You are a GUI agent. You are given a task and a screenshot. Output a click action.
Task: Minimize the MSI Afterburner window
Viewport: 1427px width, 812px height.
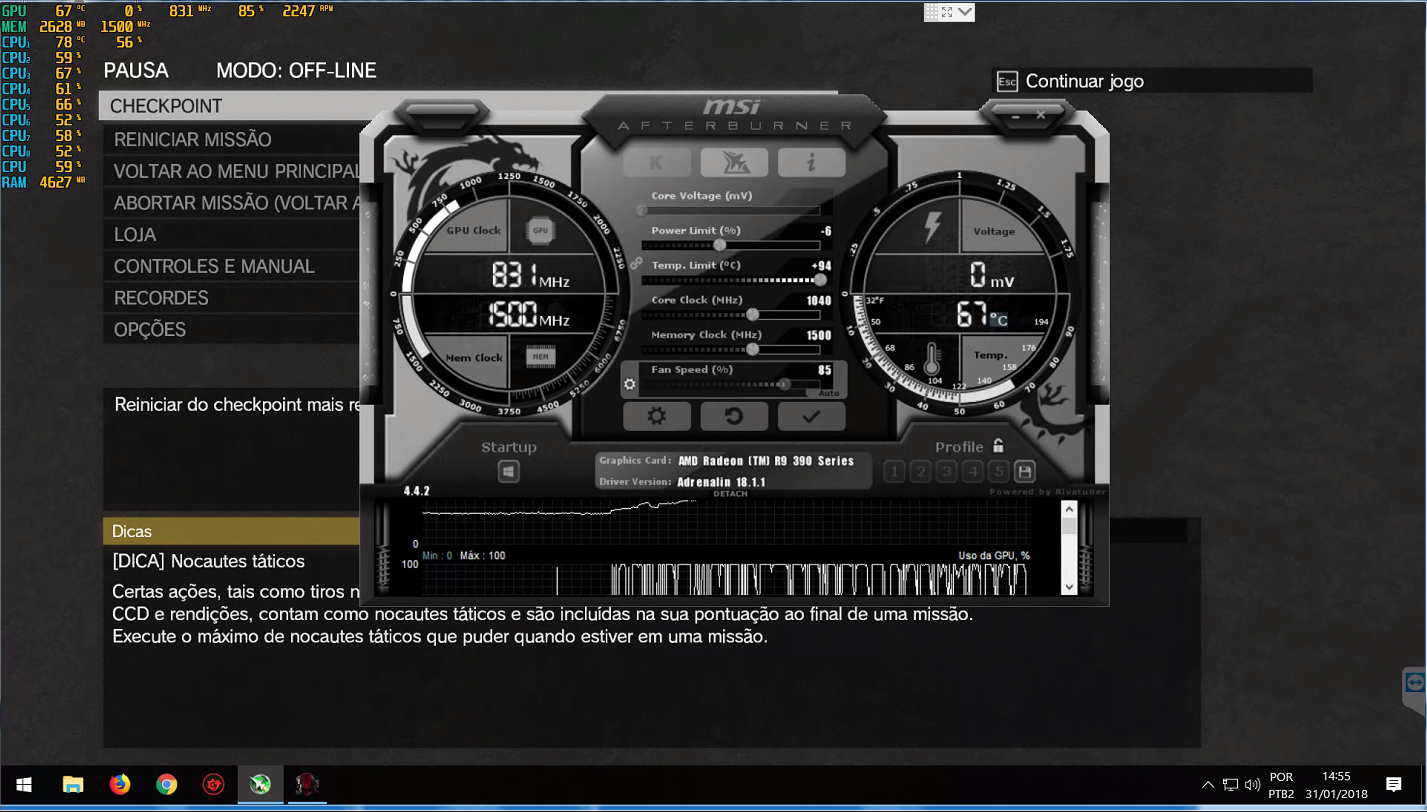coord(1017,116)
